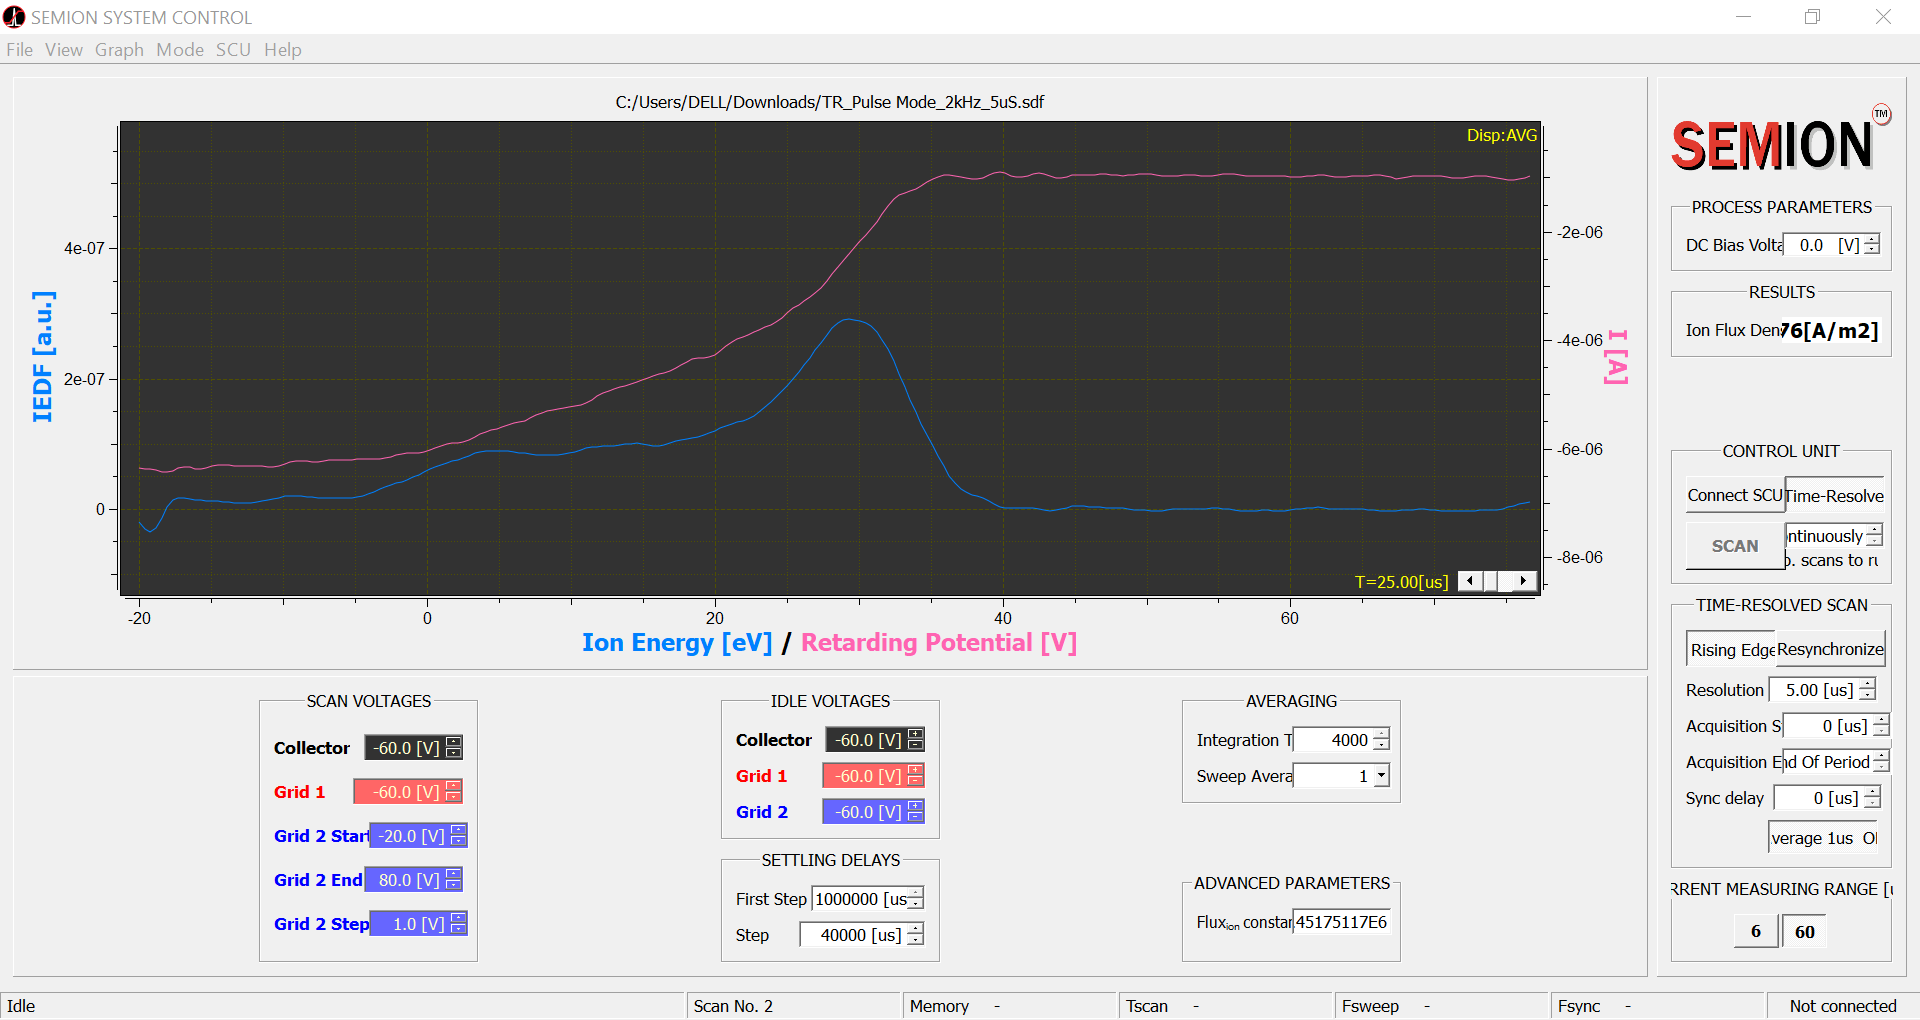Click the time scrollbar left arrow
1920x1020 pixels.
[1469, 581]
